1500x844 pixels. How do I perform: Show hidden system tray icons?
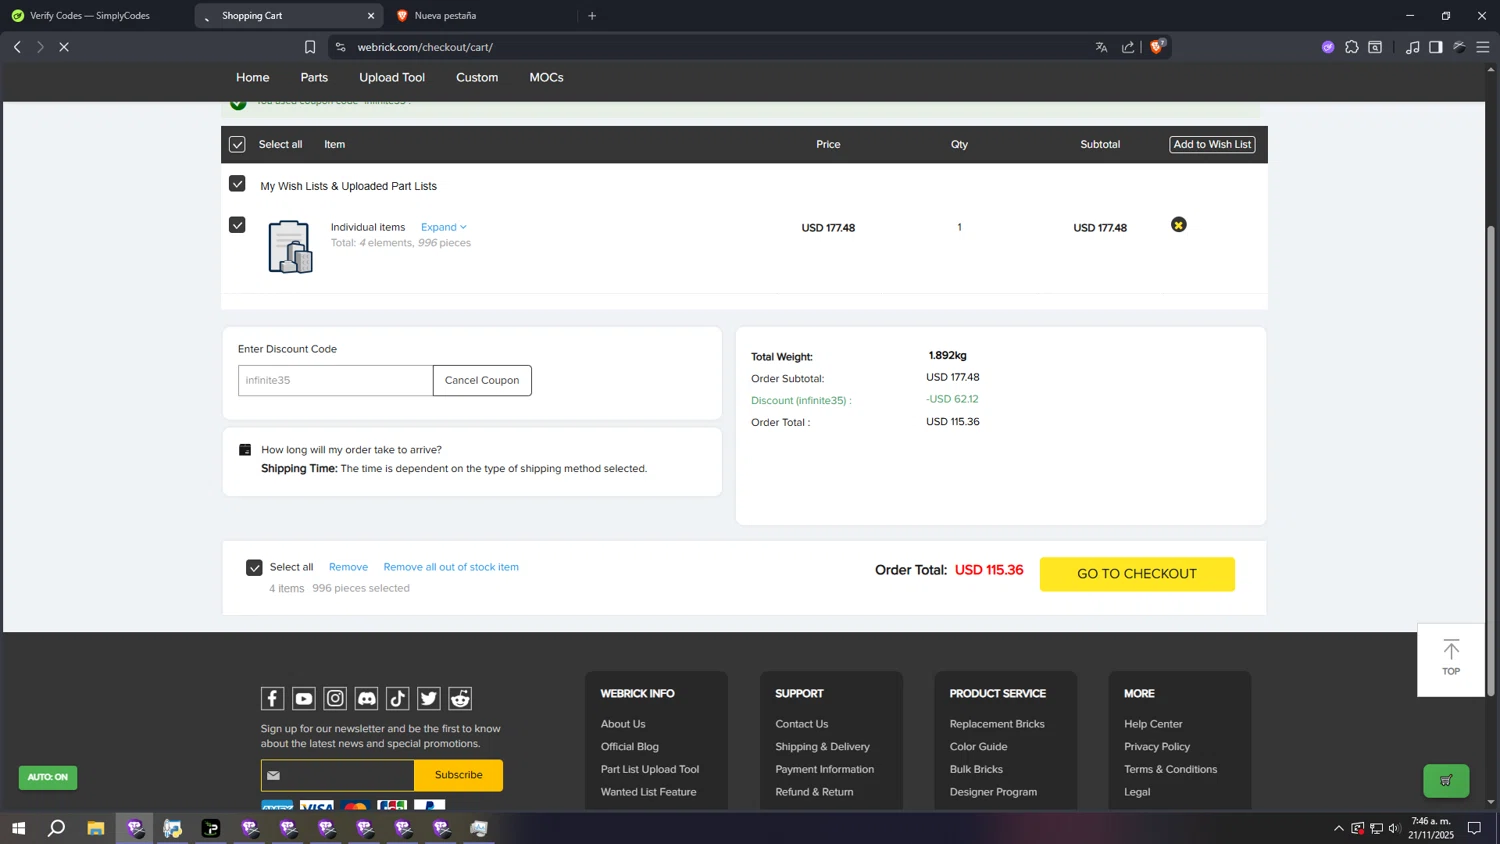[x=1338, y=828]
